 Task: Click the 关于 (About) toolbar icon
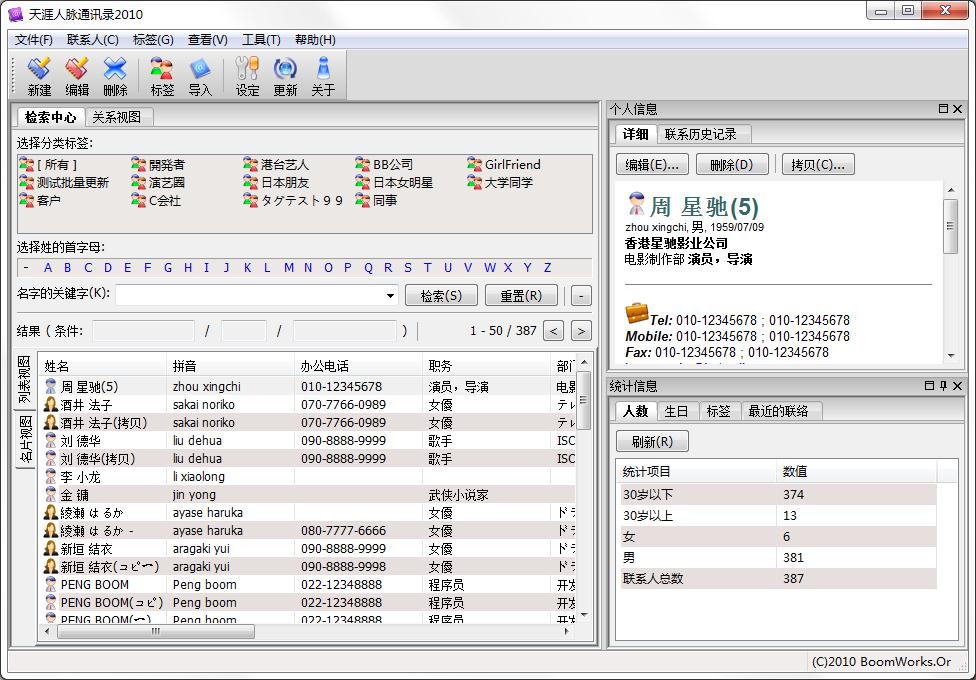pos(323,76)
